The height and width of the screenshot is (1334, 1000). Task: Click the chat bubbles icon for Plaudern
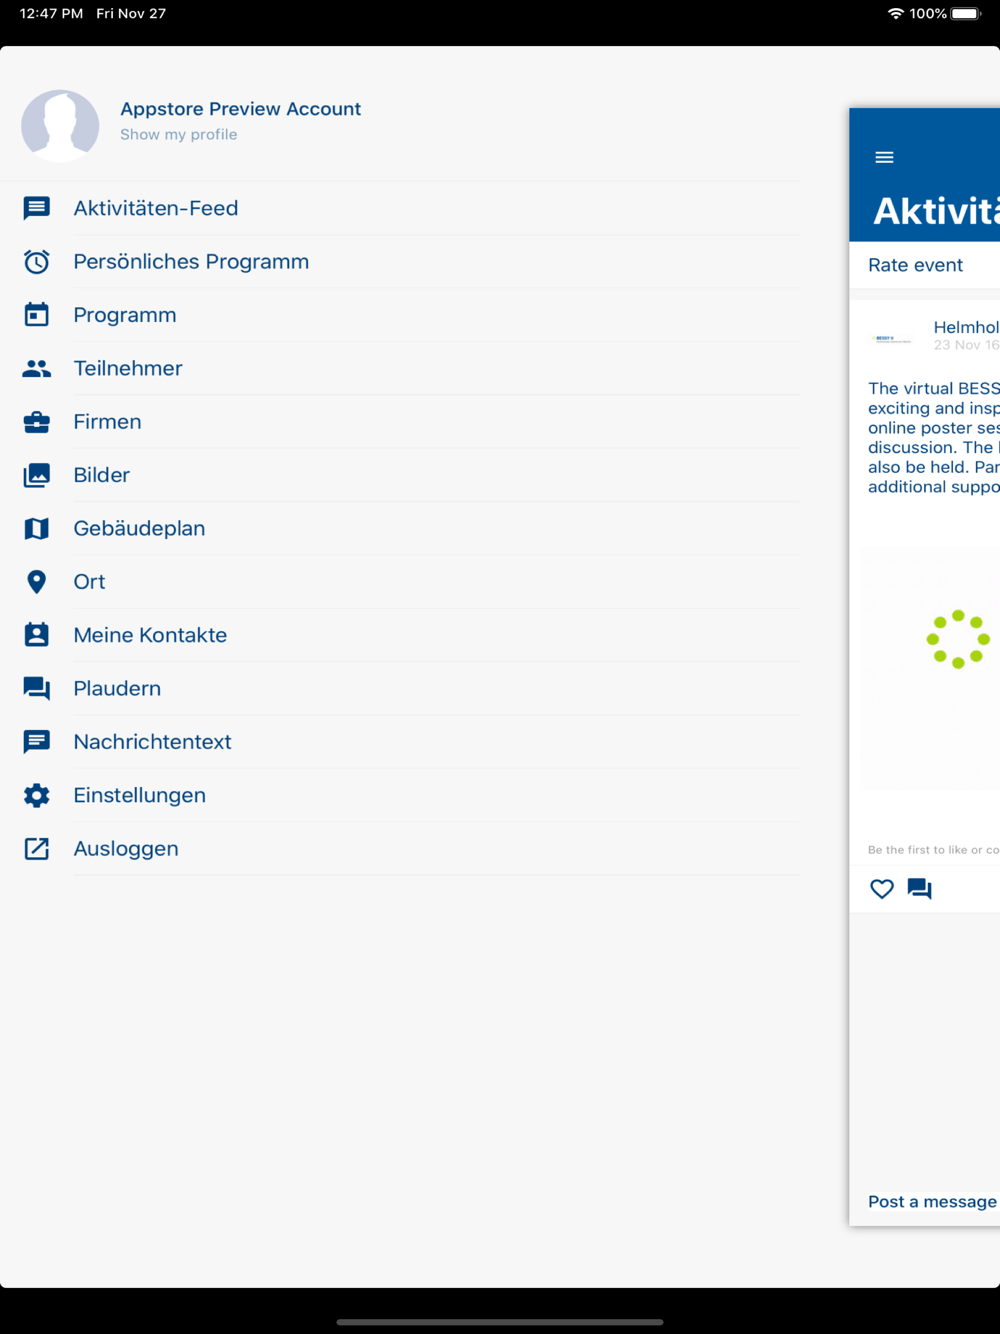37,689
